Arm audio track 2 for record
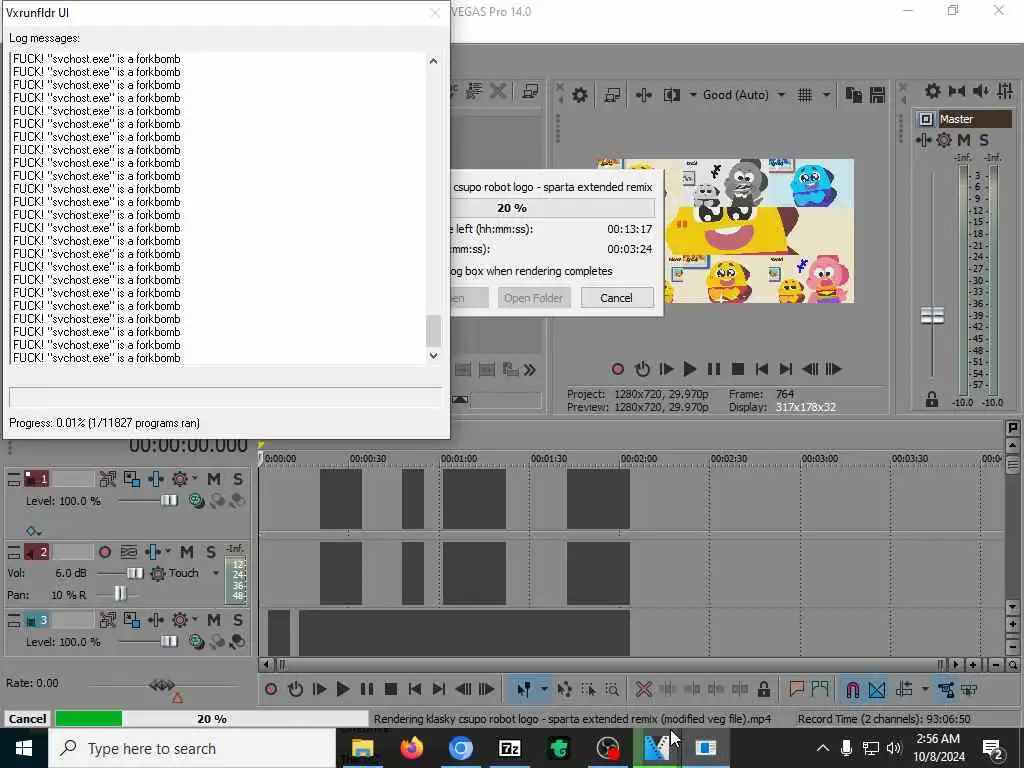1024x768 pixels. point(104,552)
